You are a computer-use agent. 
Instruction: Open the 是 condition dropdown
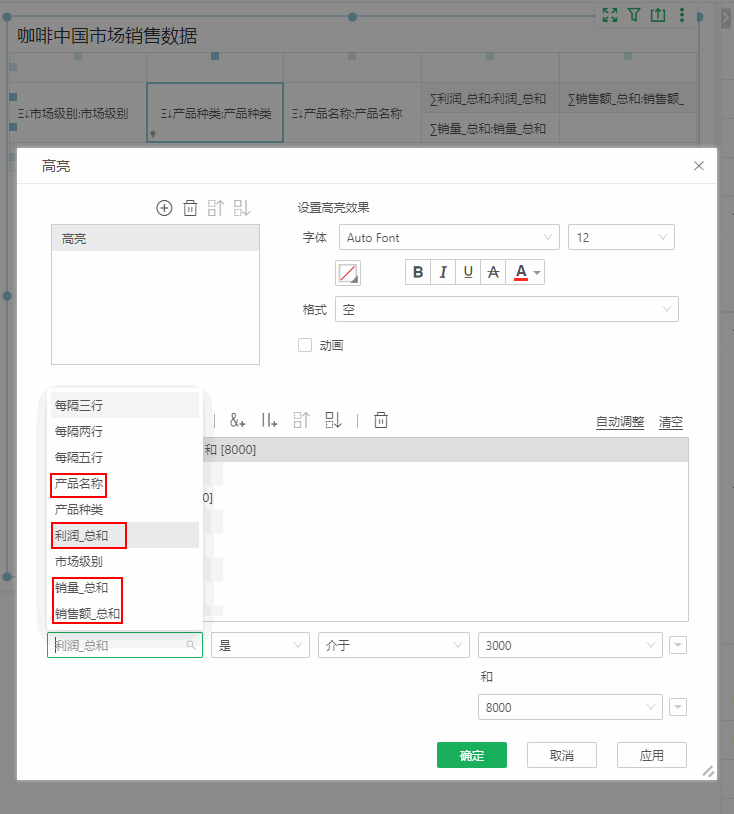tap(260, 645)
